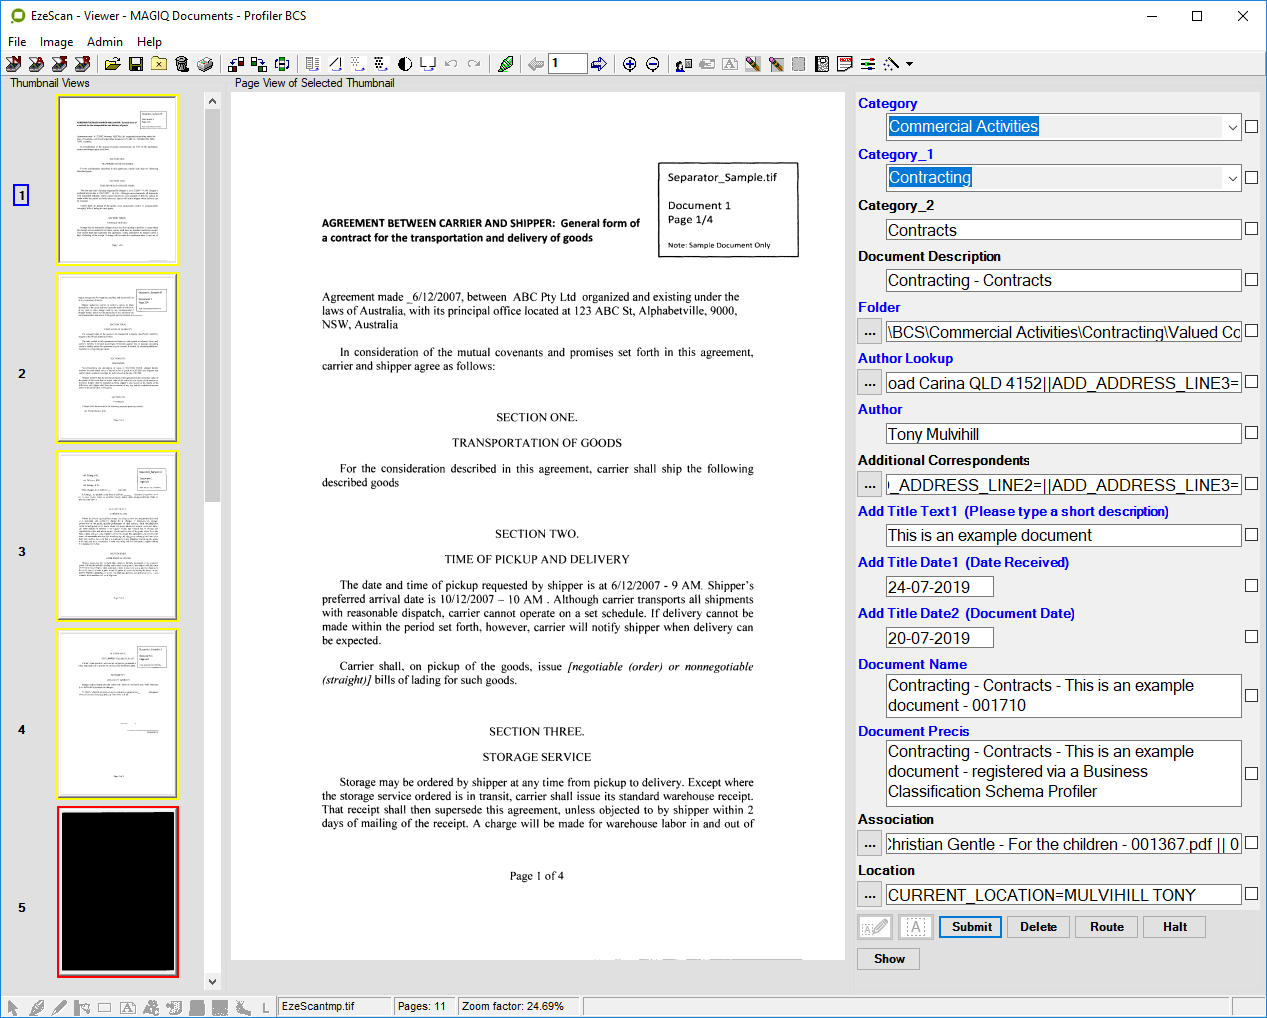Select the black page 5 thumbnail

coord(118,891)
